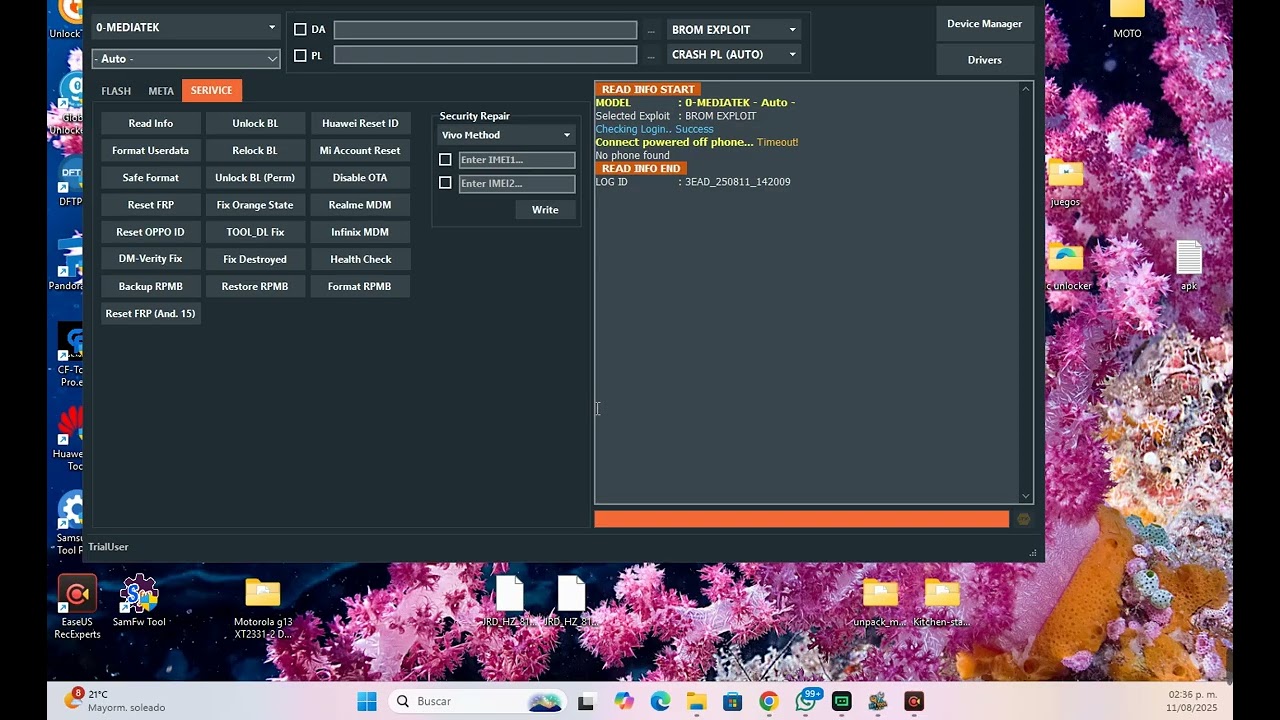Click the Restore RPMB button
Image resolution: width=1280 pixels, height=720 pixels.
[255, 286]
